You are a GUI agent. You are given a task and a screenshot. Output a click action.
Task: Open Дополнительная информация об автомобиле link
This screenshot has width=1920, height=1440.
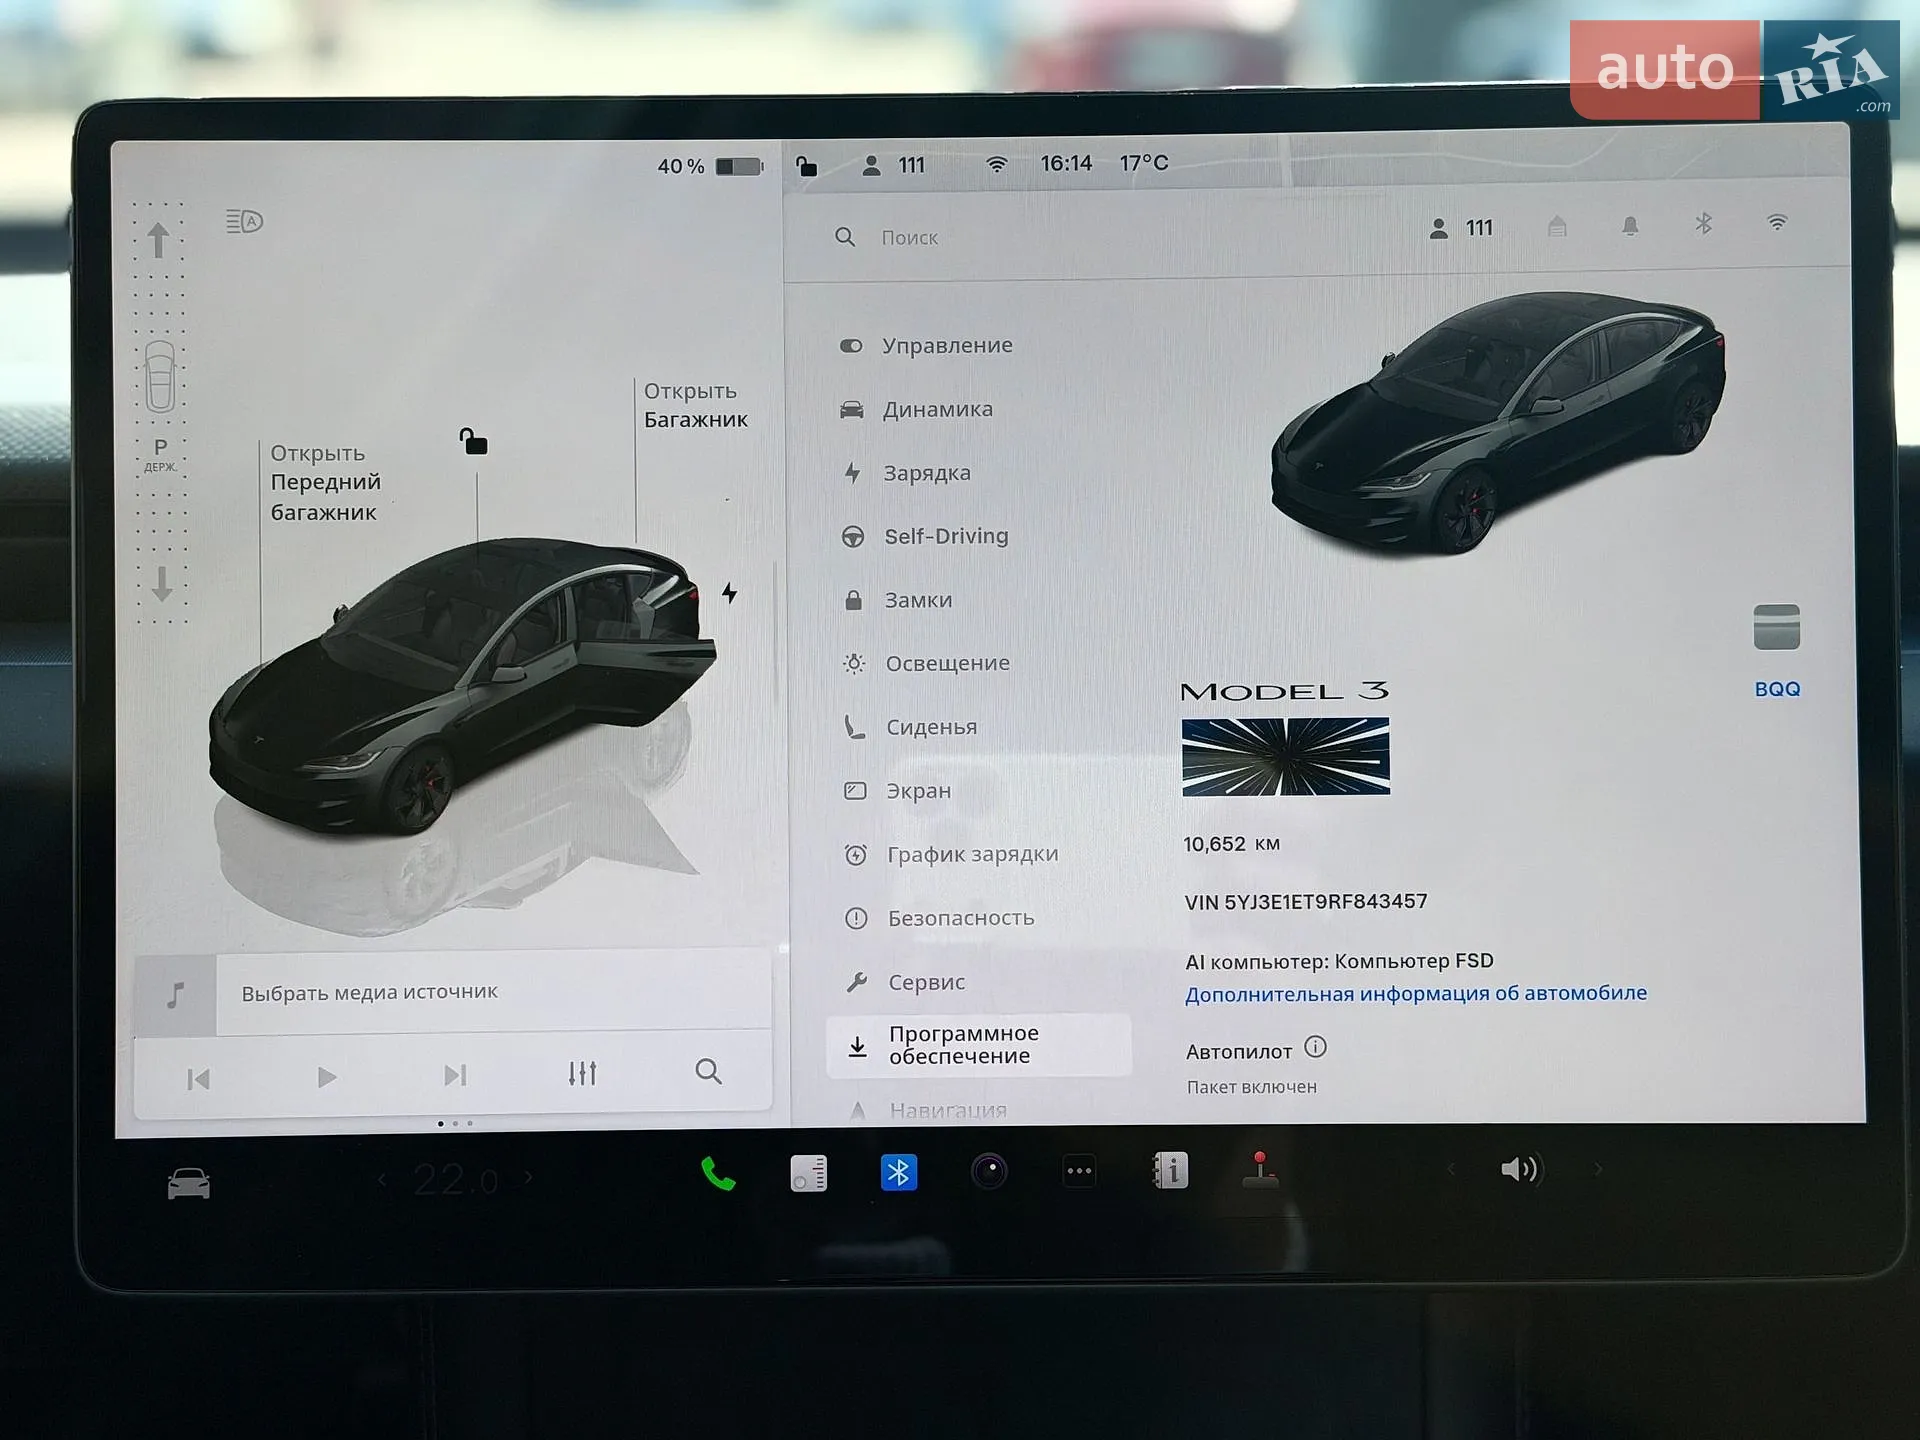click(1416, 994)
